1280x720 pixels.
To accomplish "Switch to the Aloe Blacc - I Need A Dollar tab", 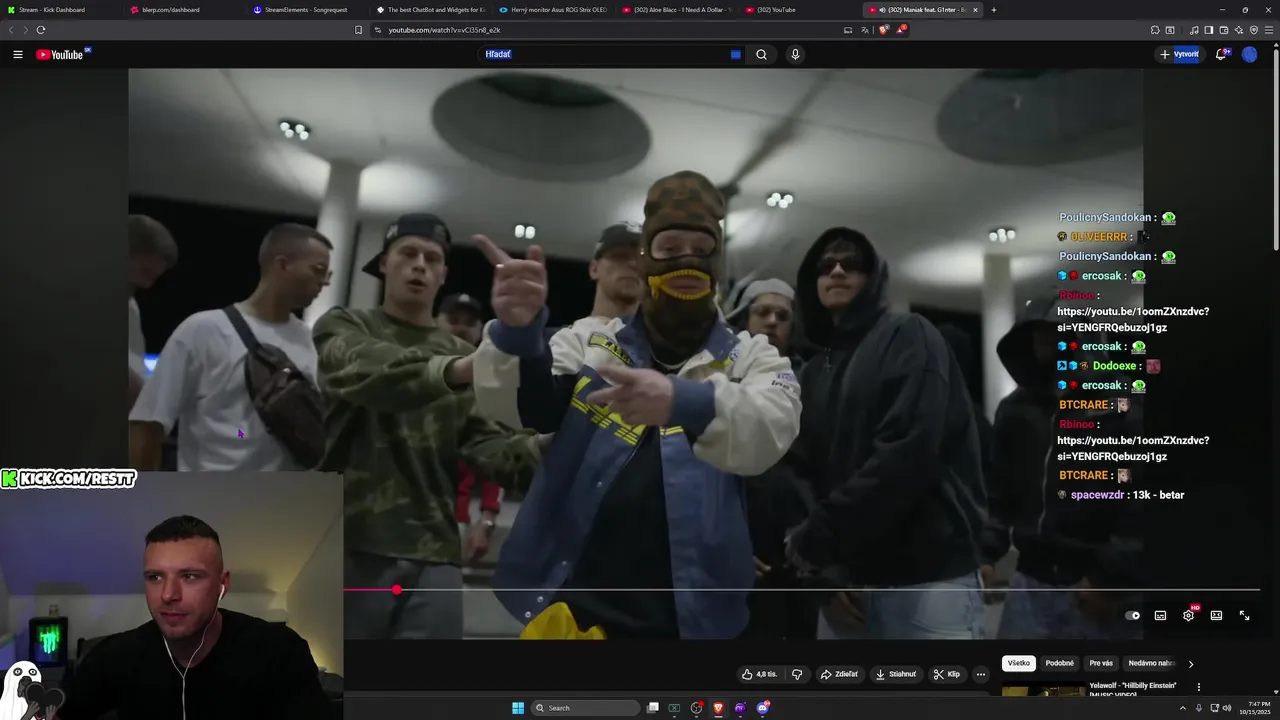I will click(676, 10).
